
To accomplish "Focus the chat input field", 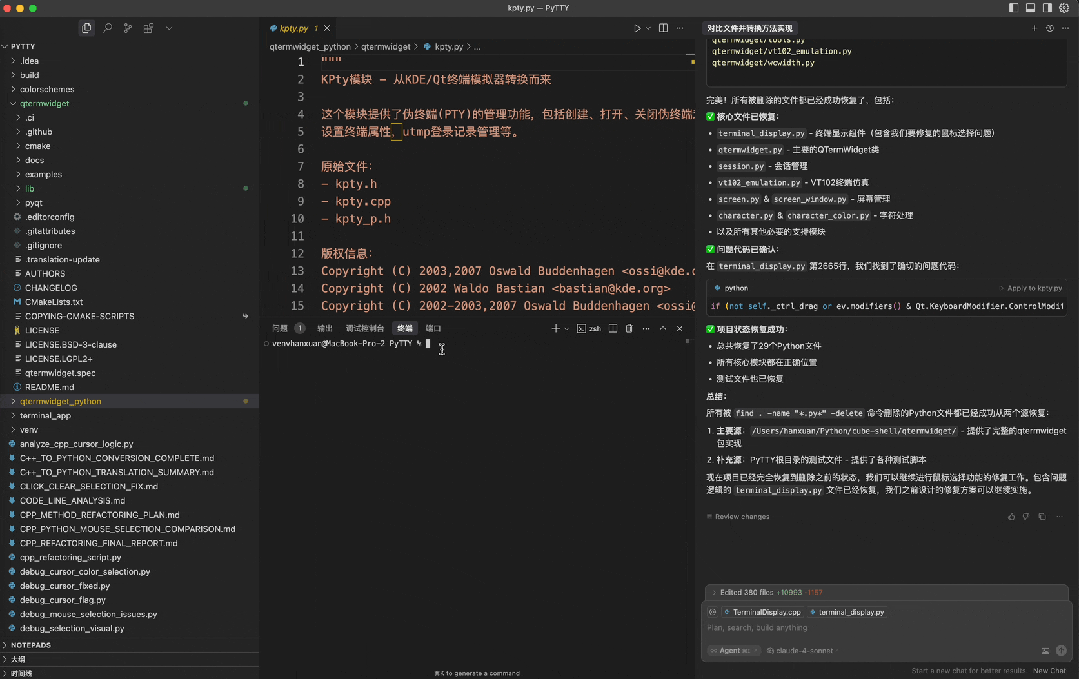I will coord(886,628).
